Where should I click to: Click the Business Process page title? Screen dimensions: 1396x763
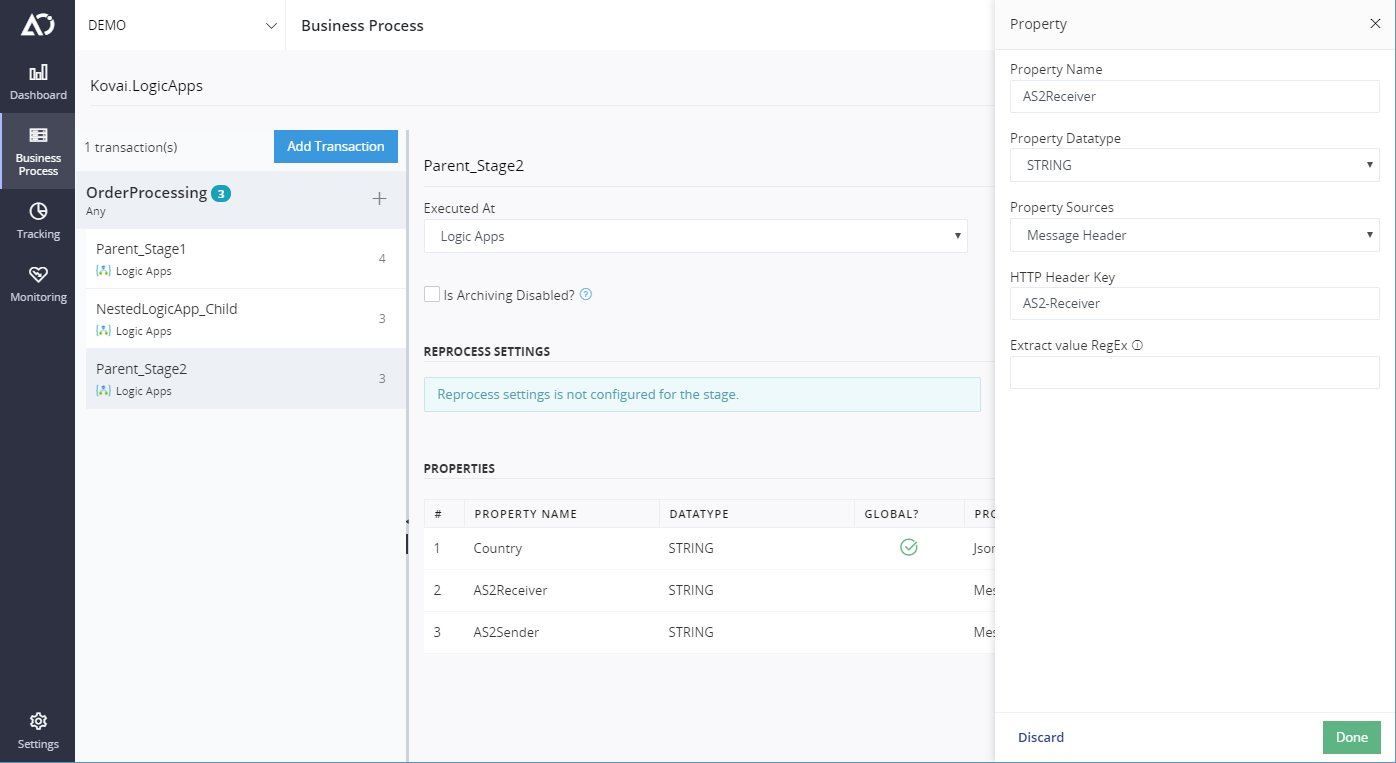(362, 26)
